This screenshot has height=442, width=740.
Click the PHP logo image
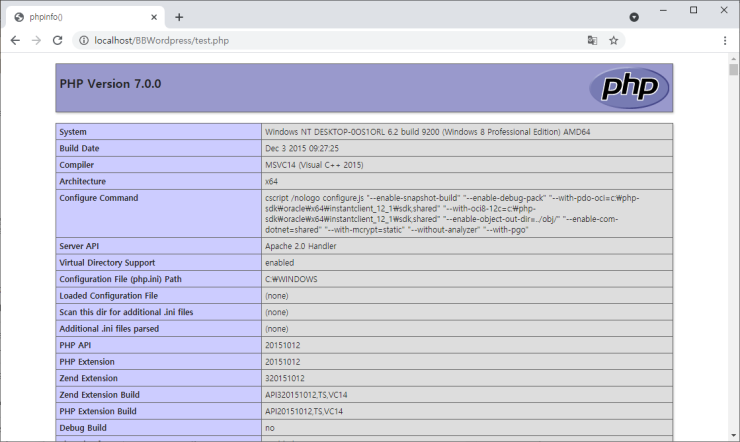628,87
